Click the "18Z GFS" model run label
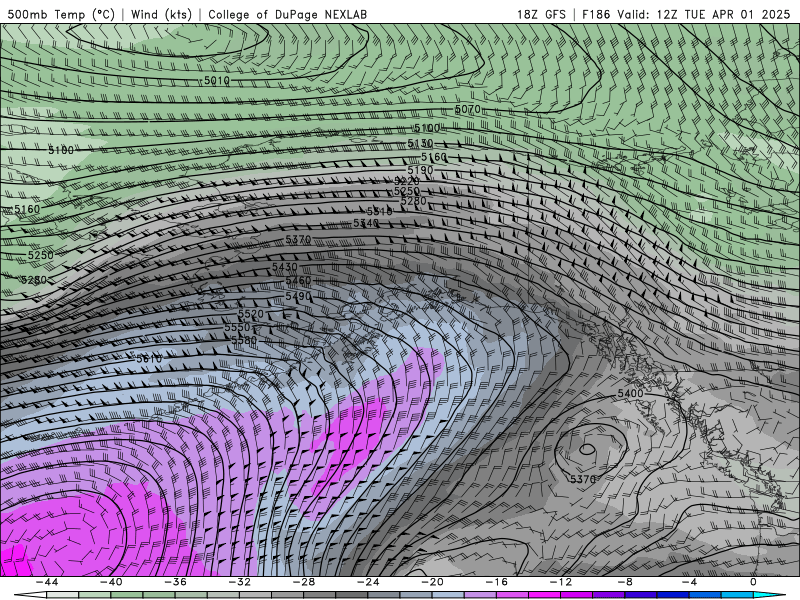This screenshot has width=800, height=600. point(541,14)
